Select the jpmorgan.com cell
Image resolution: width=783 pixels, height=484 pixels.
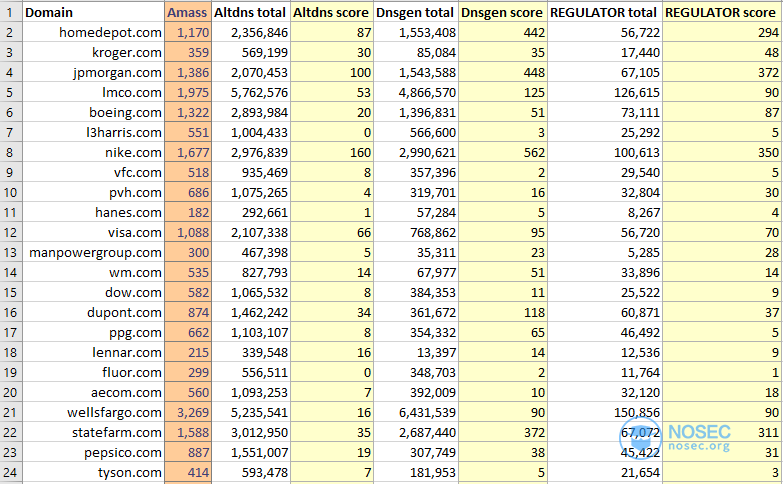point(93,72)
